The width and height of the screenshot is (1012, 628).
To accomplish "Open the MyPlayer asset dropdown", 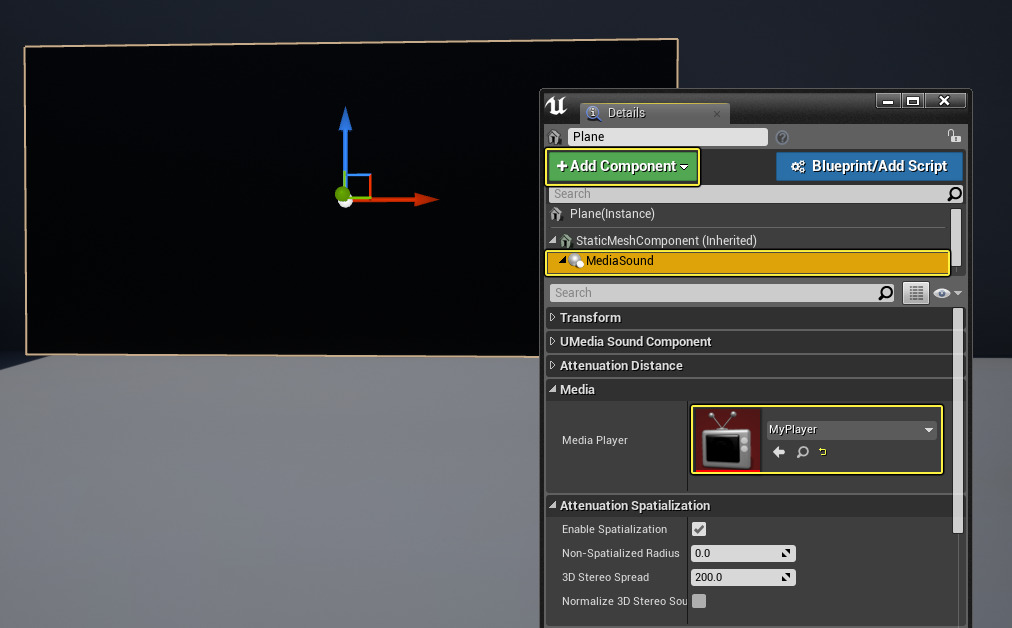I will click(851, 430).
